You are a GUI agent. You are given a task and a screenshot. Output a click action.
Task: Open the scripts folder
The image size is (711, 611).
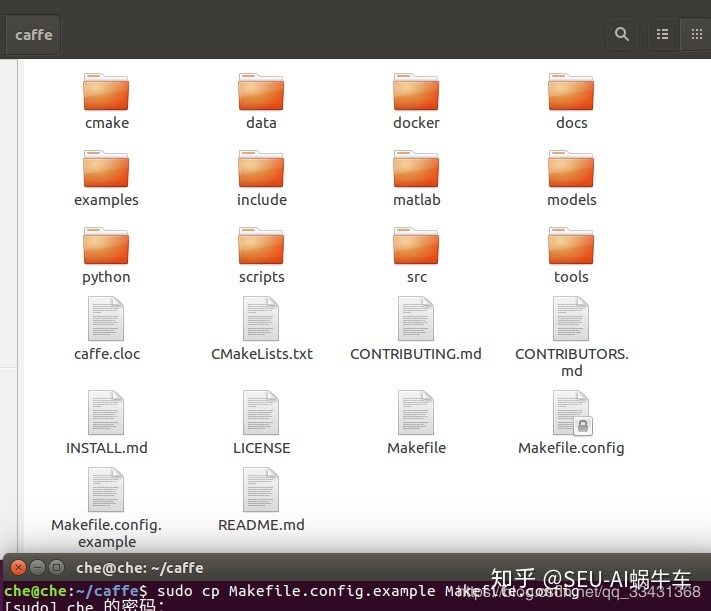point(261,246)
